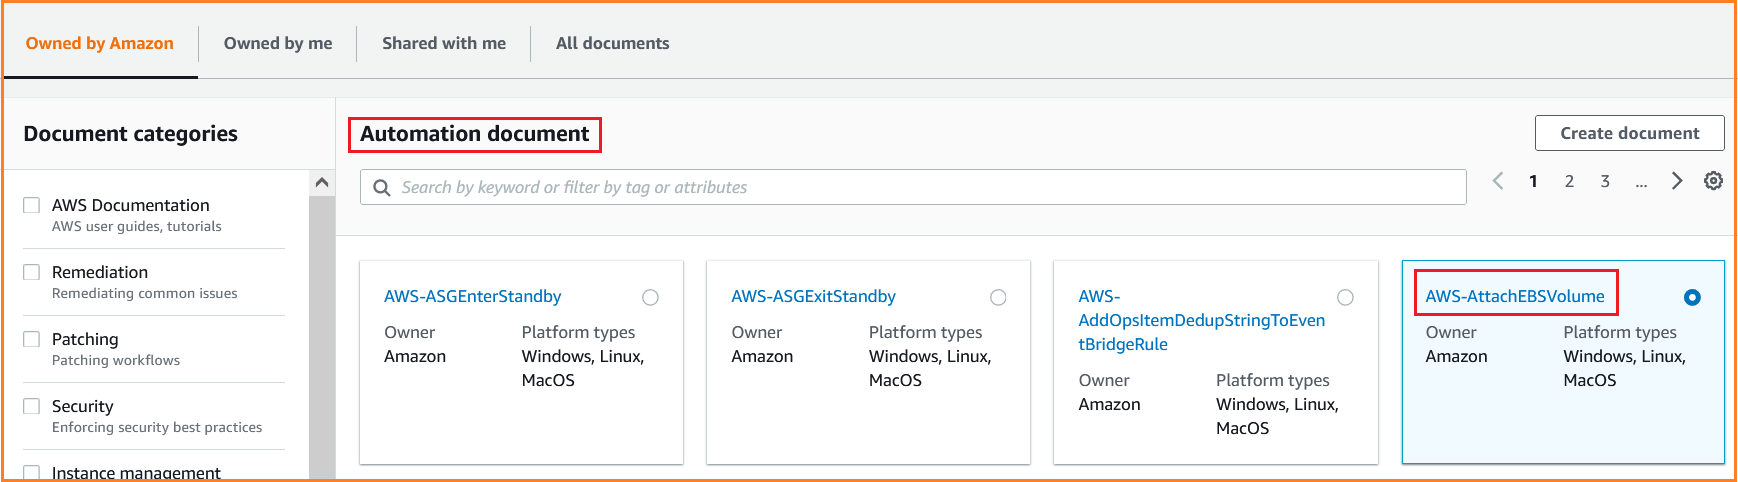
Task: Select AWS-ASGEnterStandby radio button
Action: point(651,297)
